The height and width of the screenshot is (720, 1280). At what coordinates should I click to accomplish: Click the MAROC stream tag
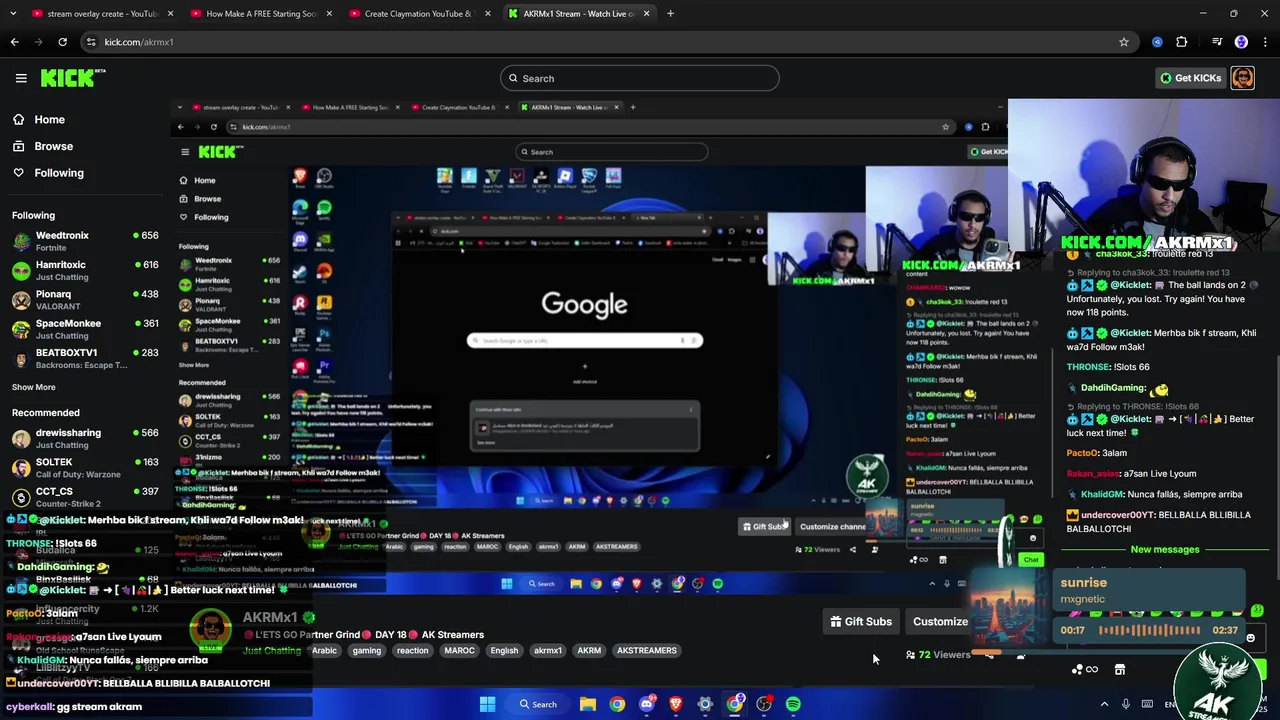459,651
